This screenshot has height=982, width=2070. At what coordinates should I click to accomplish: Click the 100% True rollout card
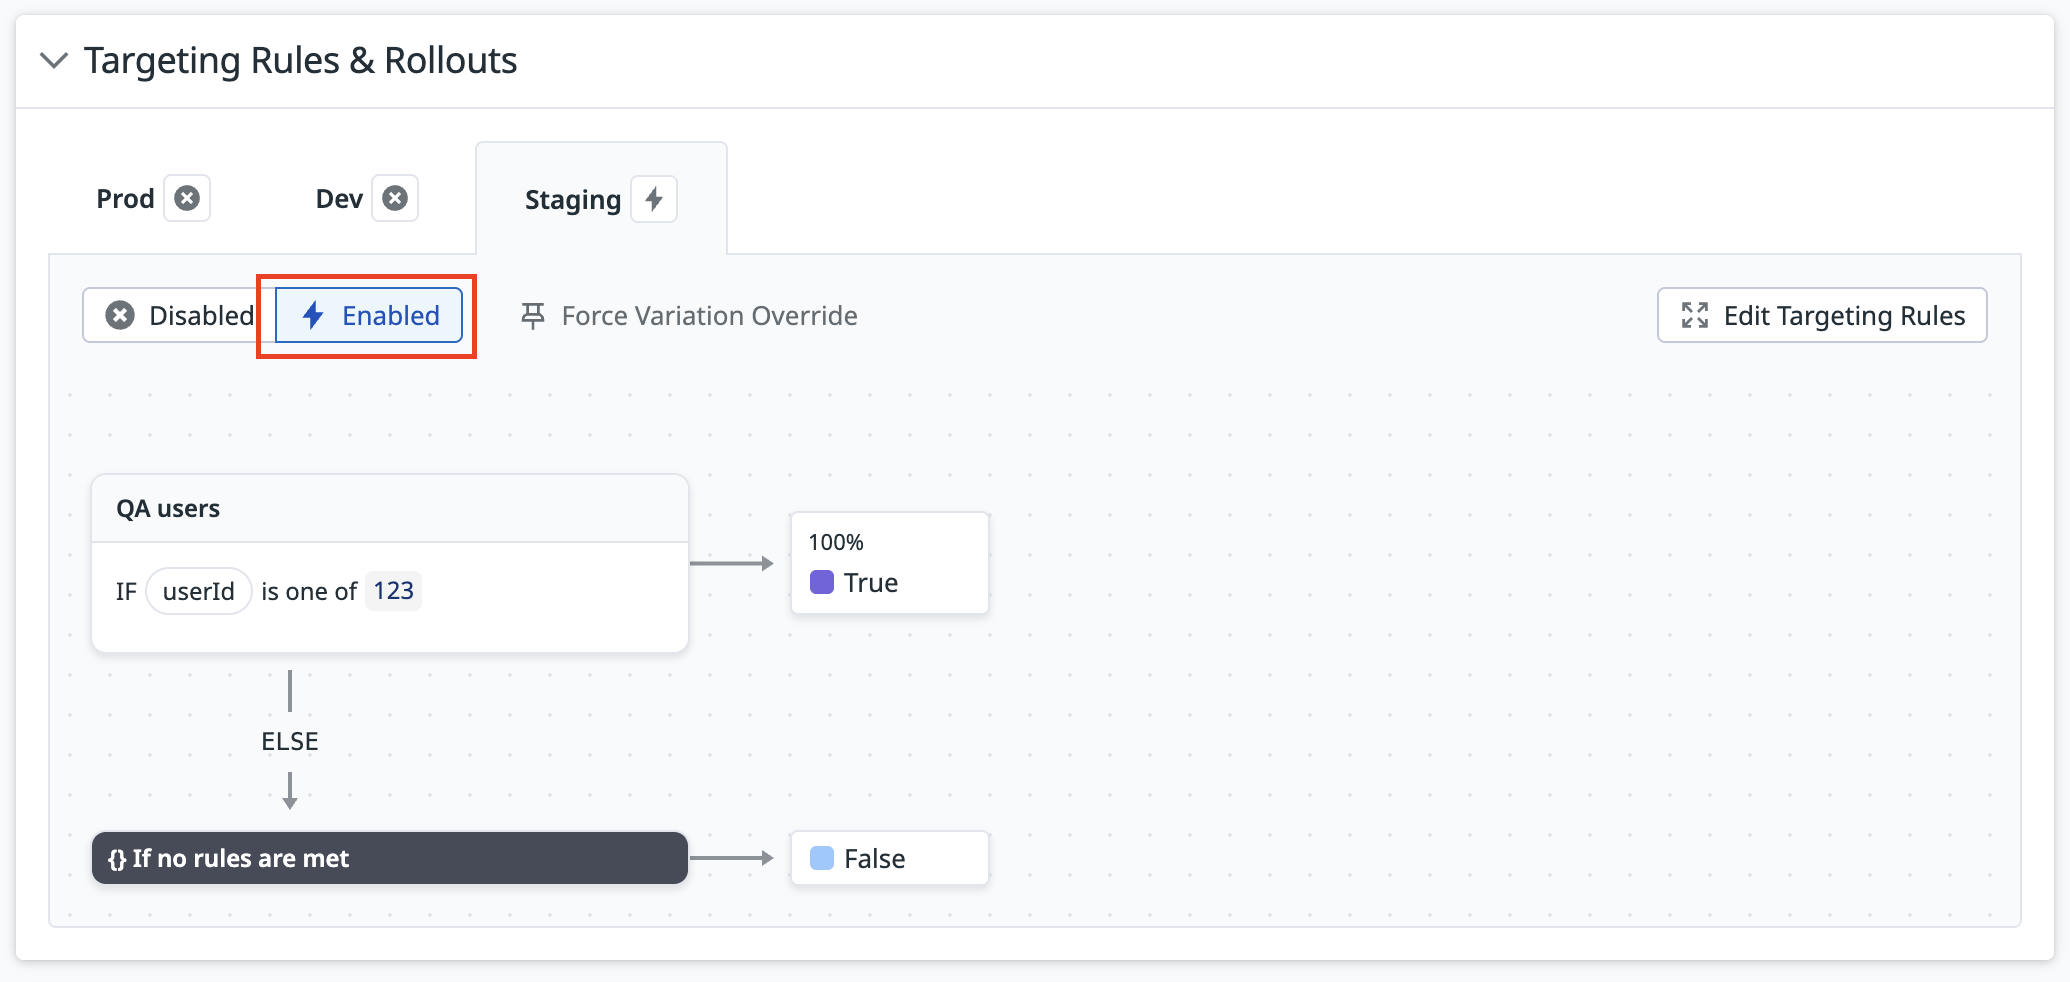point(890,563)
